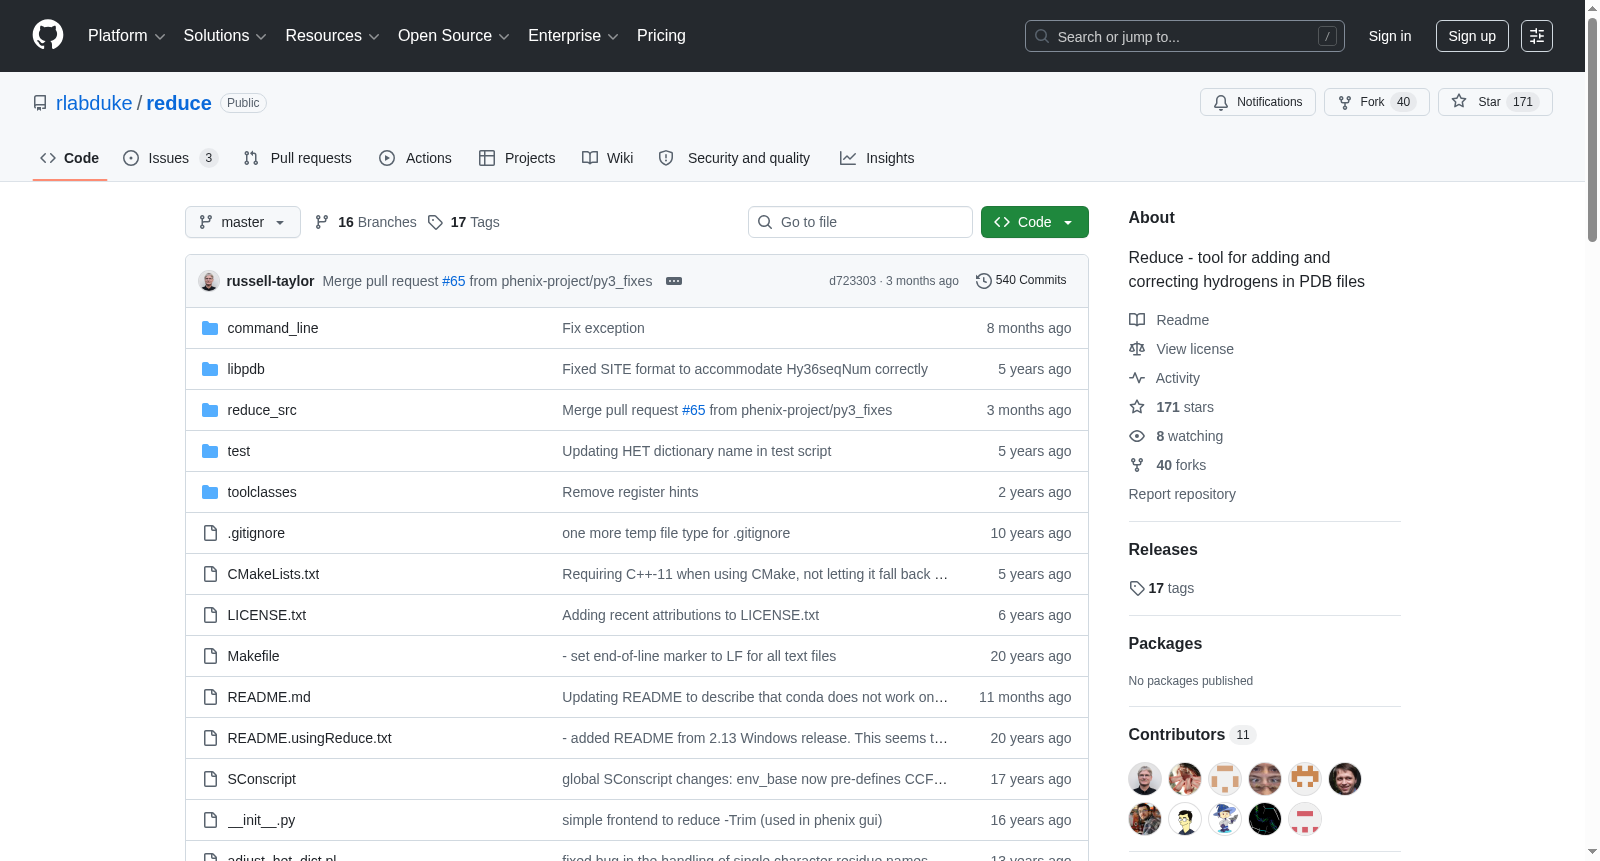Click the fork icon beside 40 forks
The height and width of the screenshot is (861, 1600).
coord(1137,465)
